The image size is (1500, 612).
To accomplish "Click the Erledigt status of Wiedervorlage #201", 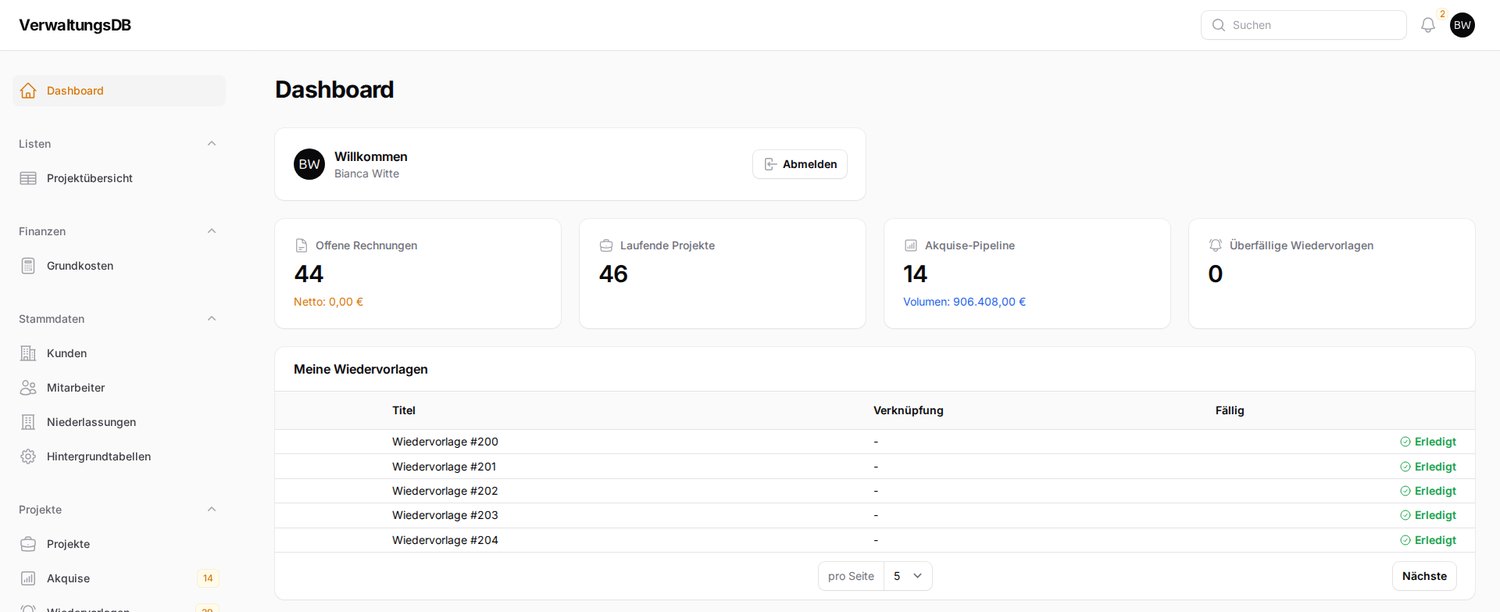I will coord(1428,467).
